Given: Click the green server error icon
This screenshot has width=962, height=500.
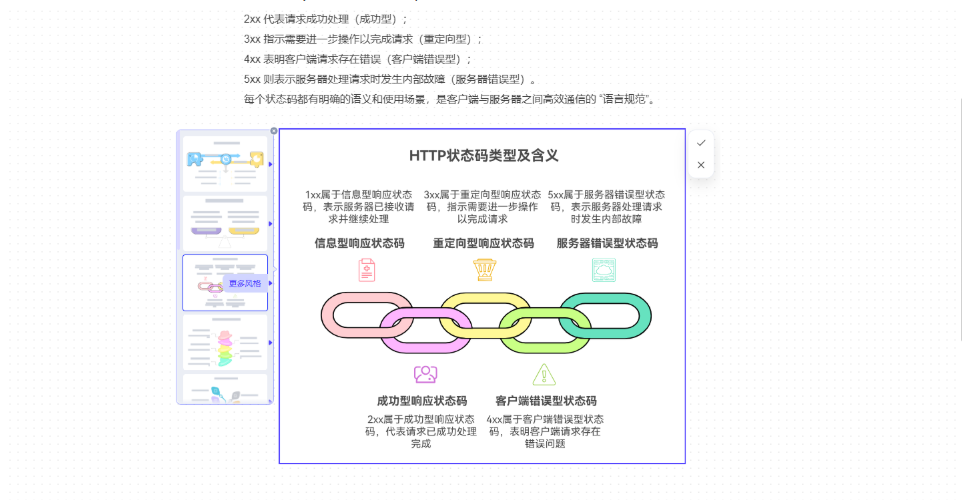Looking at the screenshot, I should tap(604, 270).
